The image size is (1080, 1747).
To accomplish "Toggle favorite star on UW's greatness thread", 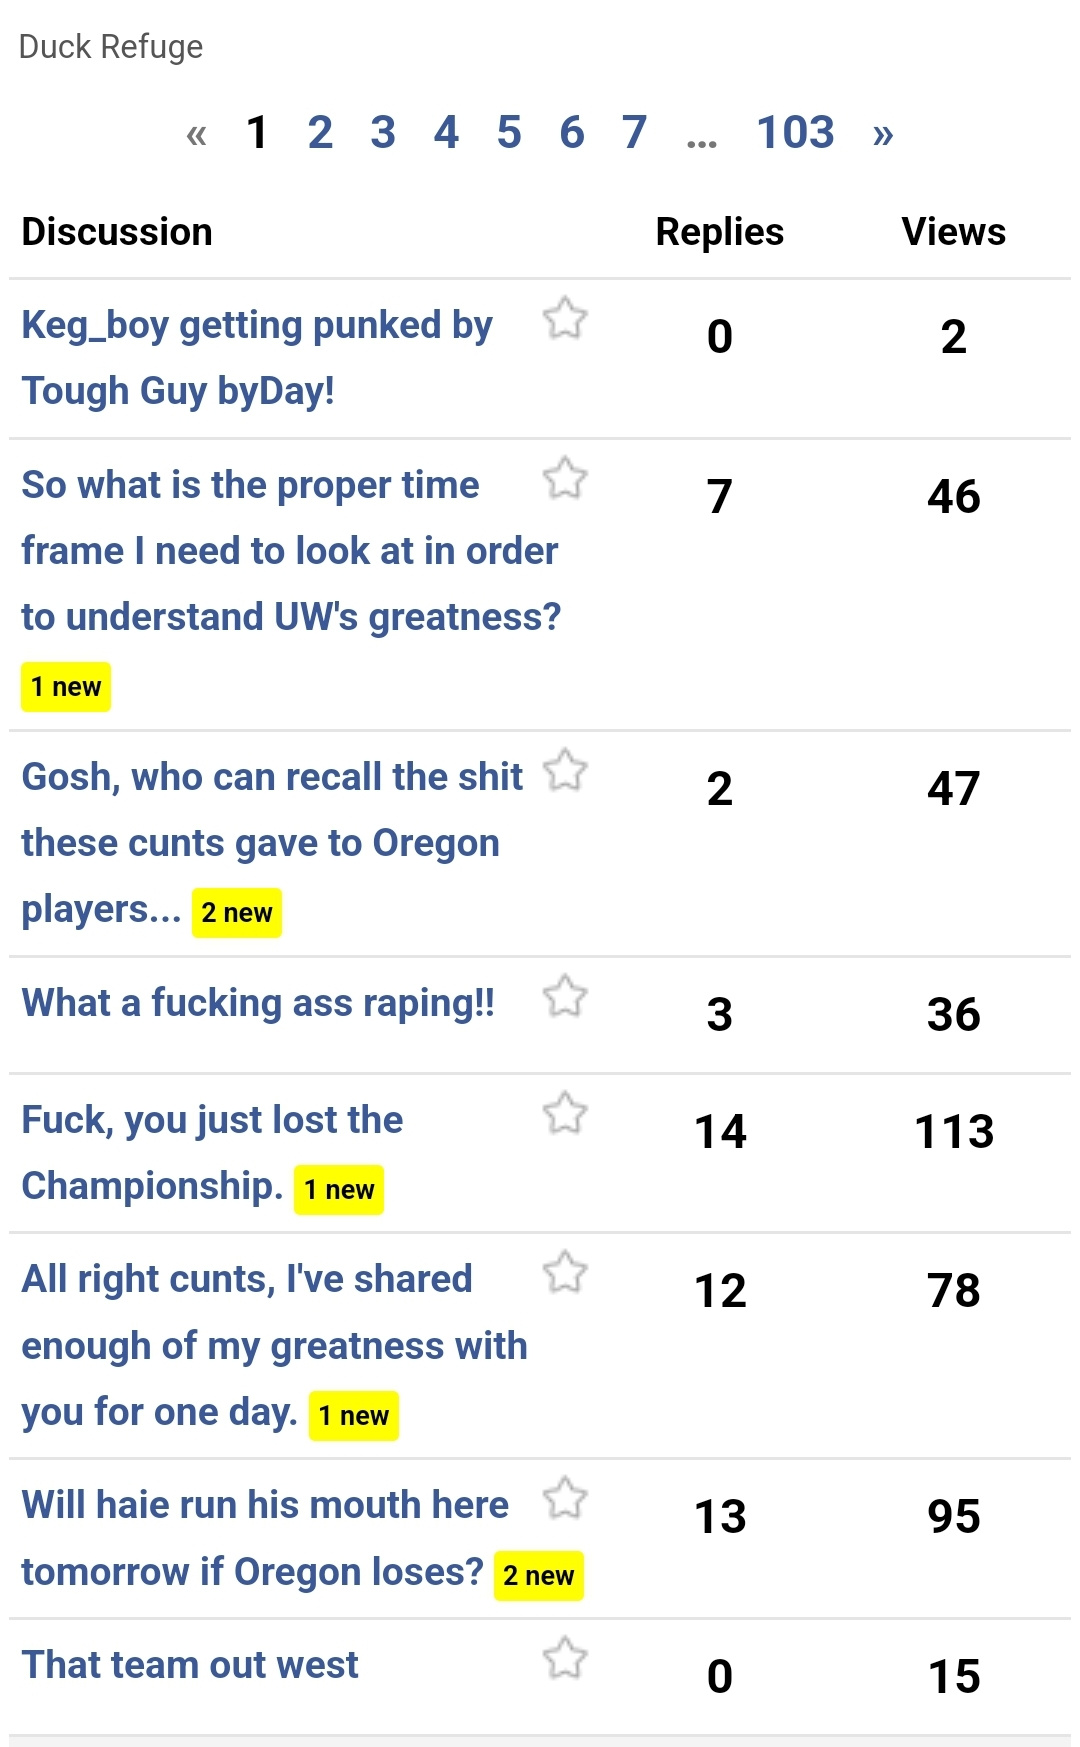I will 565,478.
